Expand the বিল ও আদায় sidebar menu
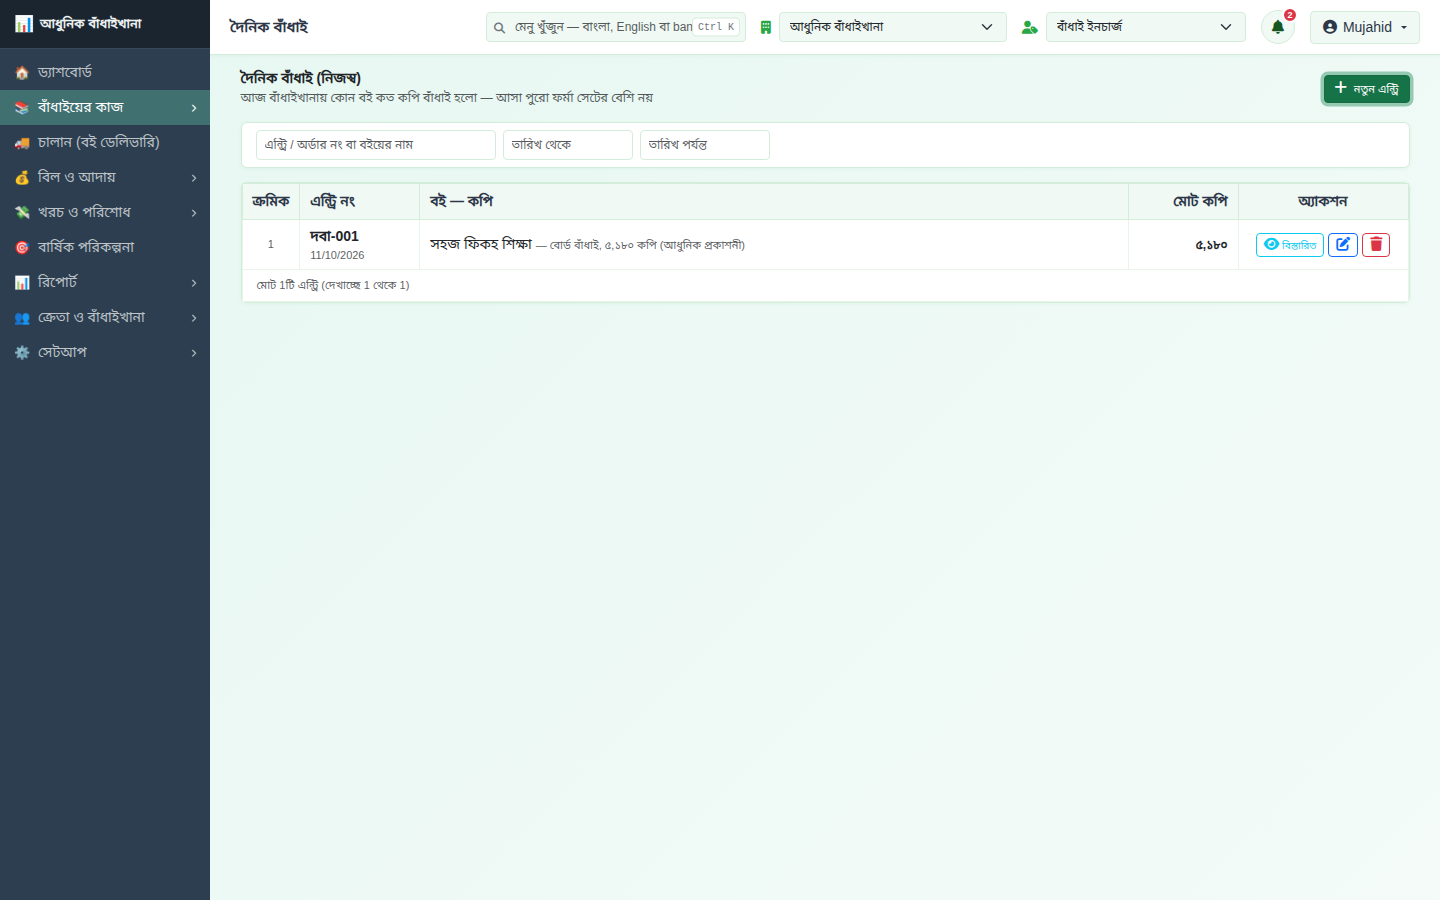 coord(105,177)
